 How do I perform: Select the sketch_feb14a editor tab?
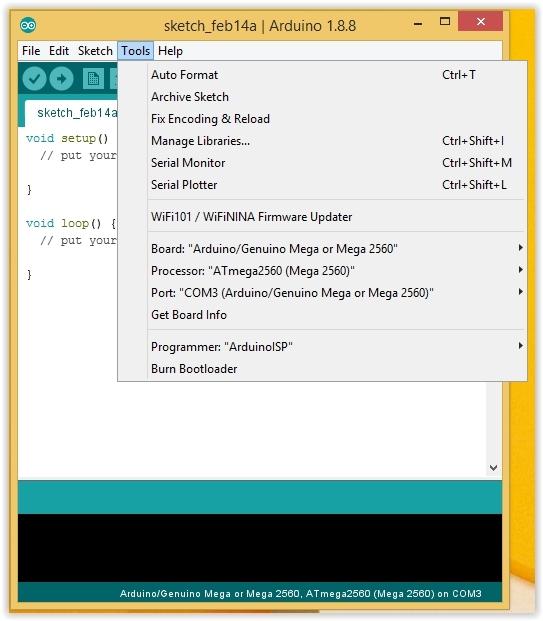71,113
